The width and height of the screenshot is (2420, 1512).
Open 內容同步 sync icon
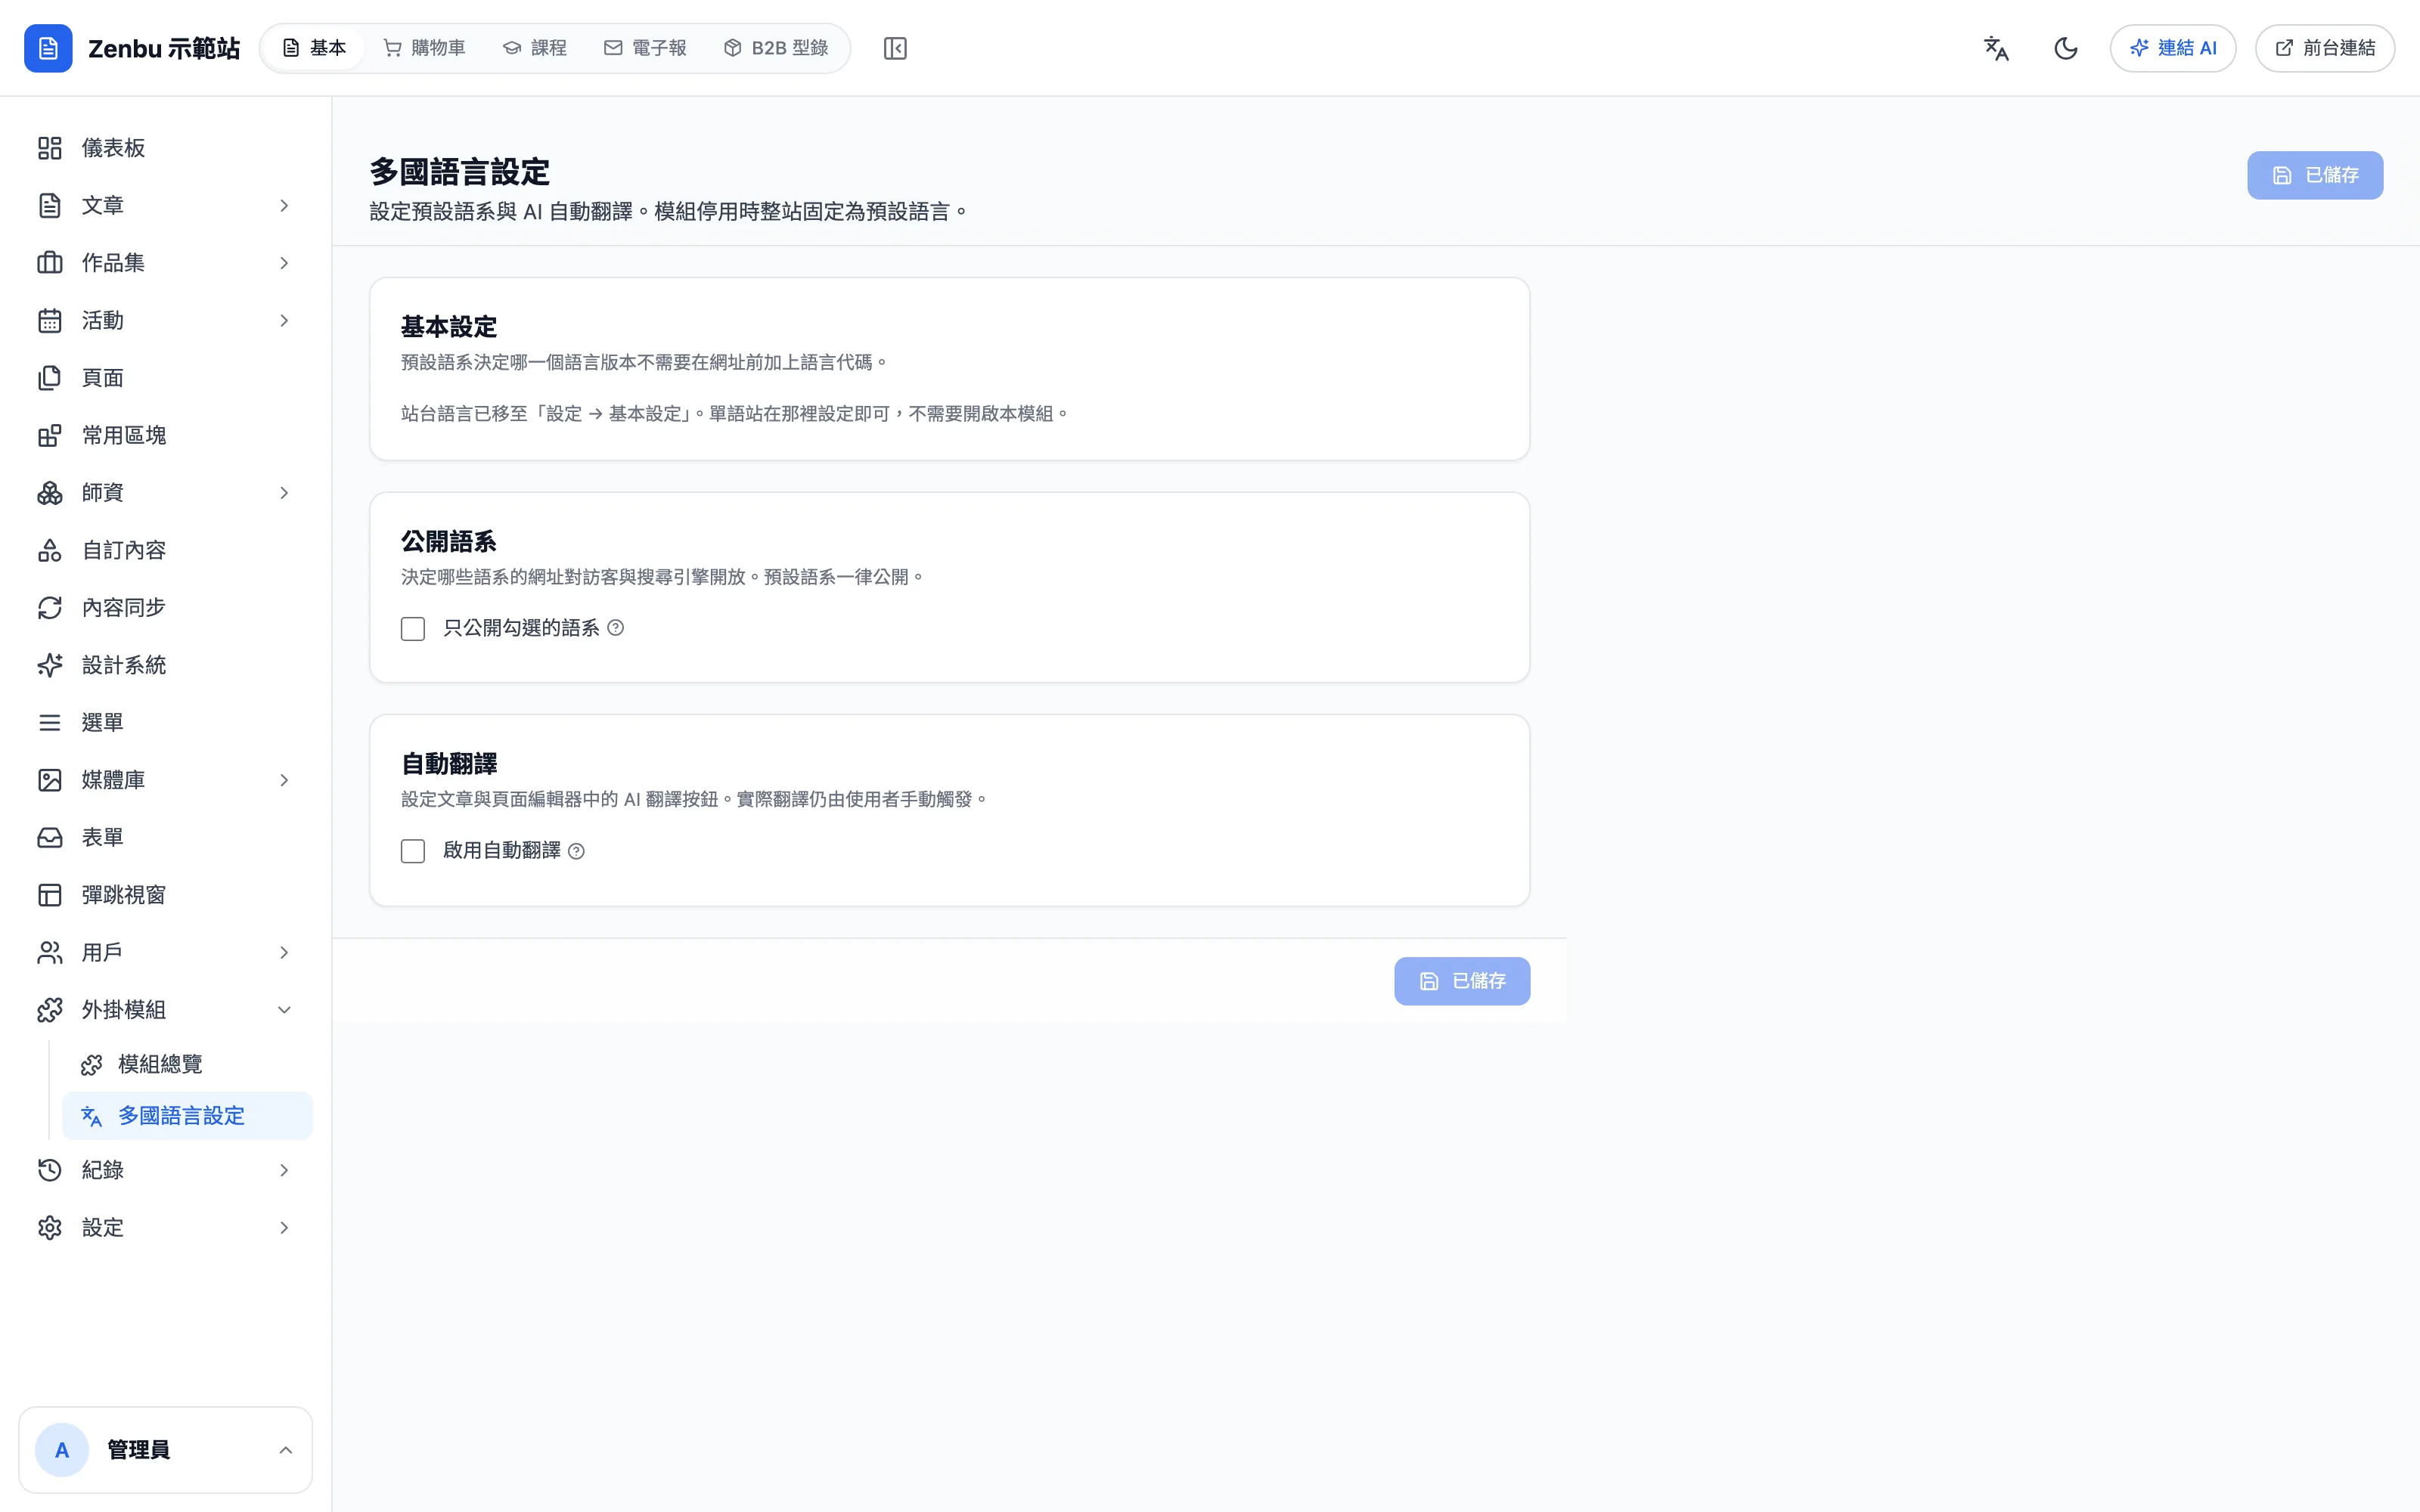[50, 608]
